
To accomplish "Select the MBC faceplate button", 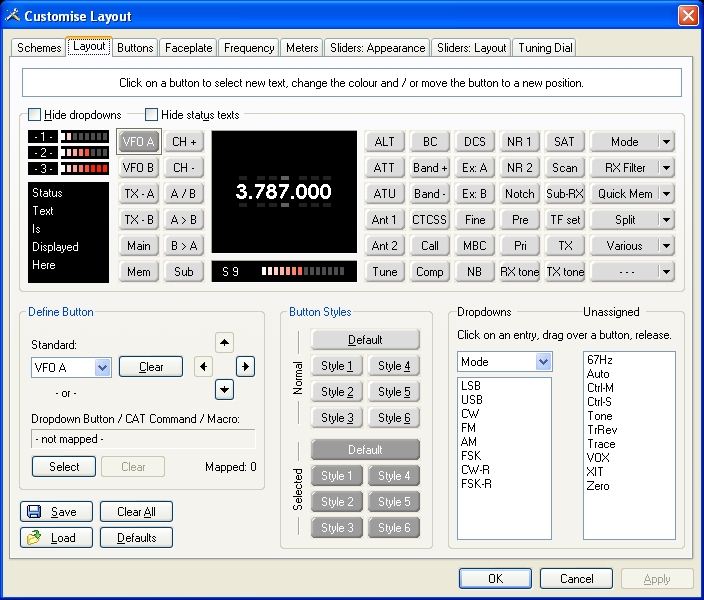I will (475, 246).
